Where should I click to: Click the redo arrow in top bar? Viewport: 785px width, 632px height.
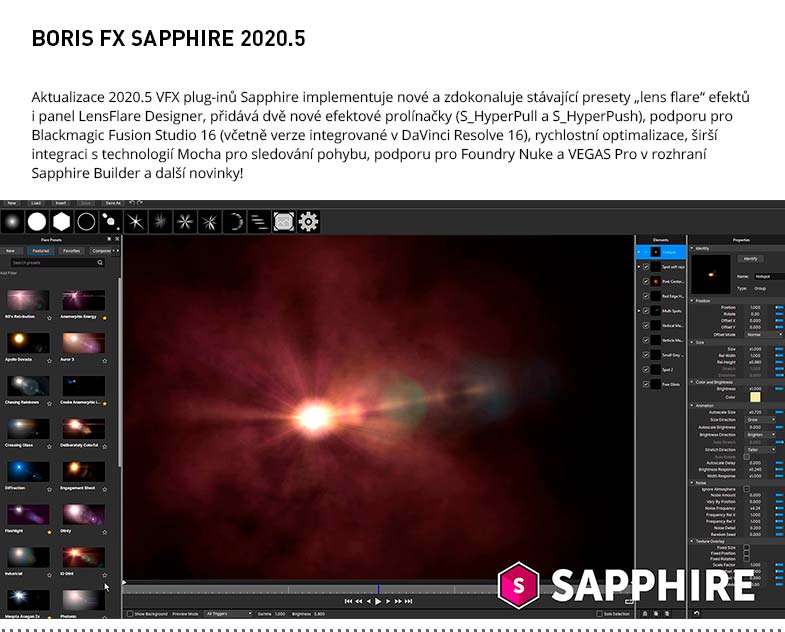[140, 203]
